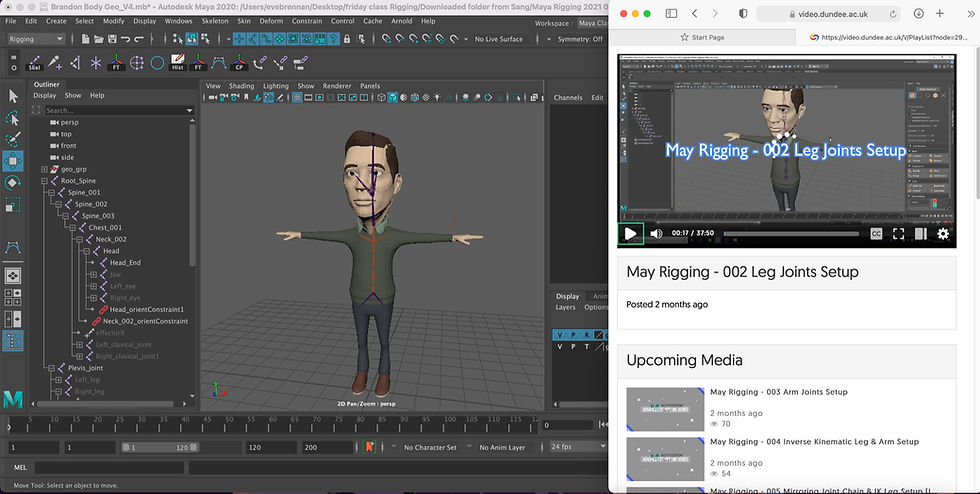Toggle the Outliner panel toolbox button
The height and width of the screenshot is (494, 980).
13,341
